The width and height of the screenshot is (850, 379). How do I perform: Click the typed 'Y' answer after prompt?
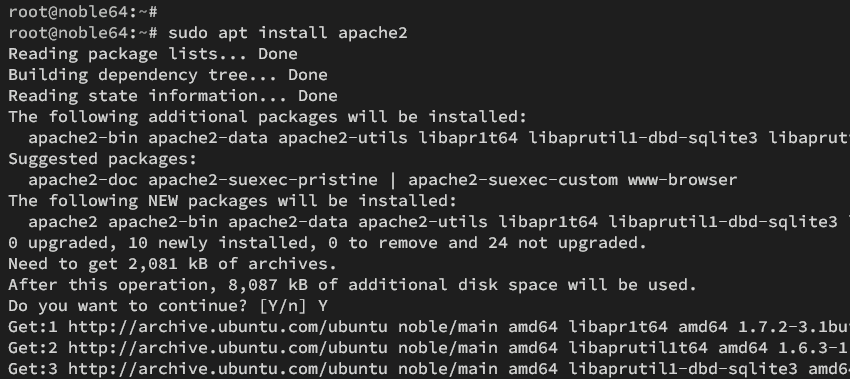point(323,306)
